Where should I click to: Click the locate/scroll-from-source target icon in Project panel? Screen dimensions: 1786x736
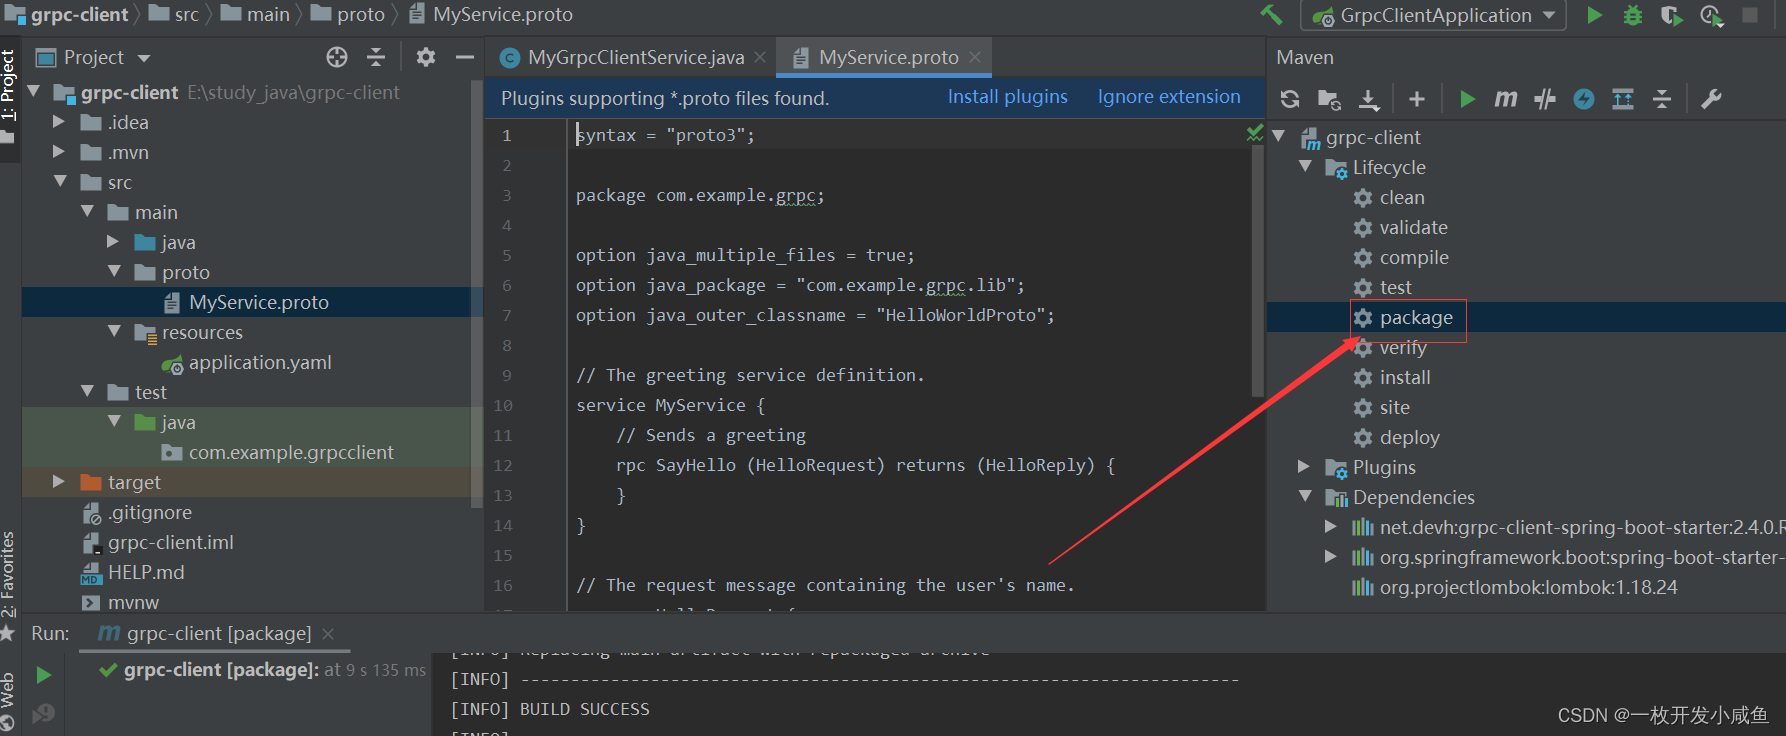coord(337,57)
